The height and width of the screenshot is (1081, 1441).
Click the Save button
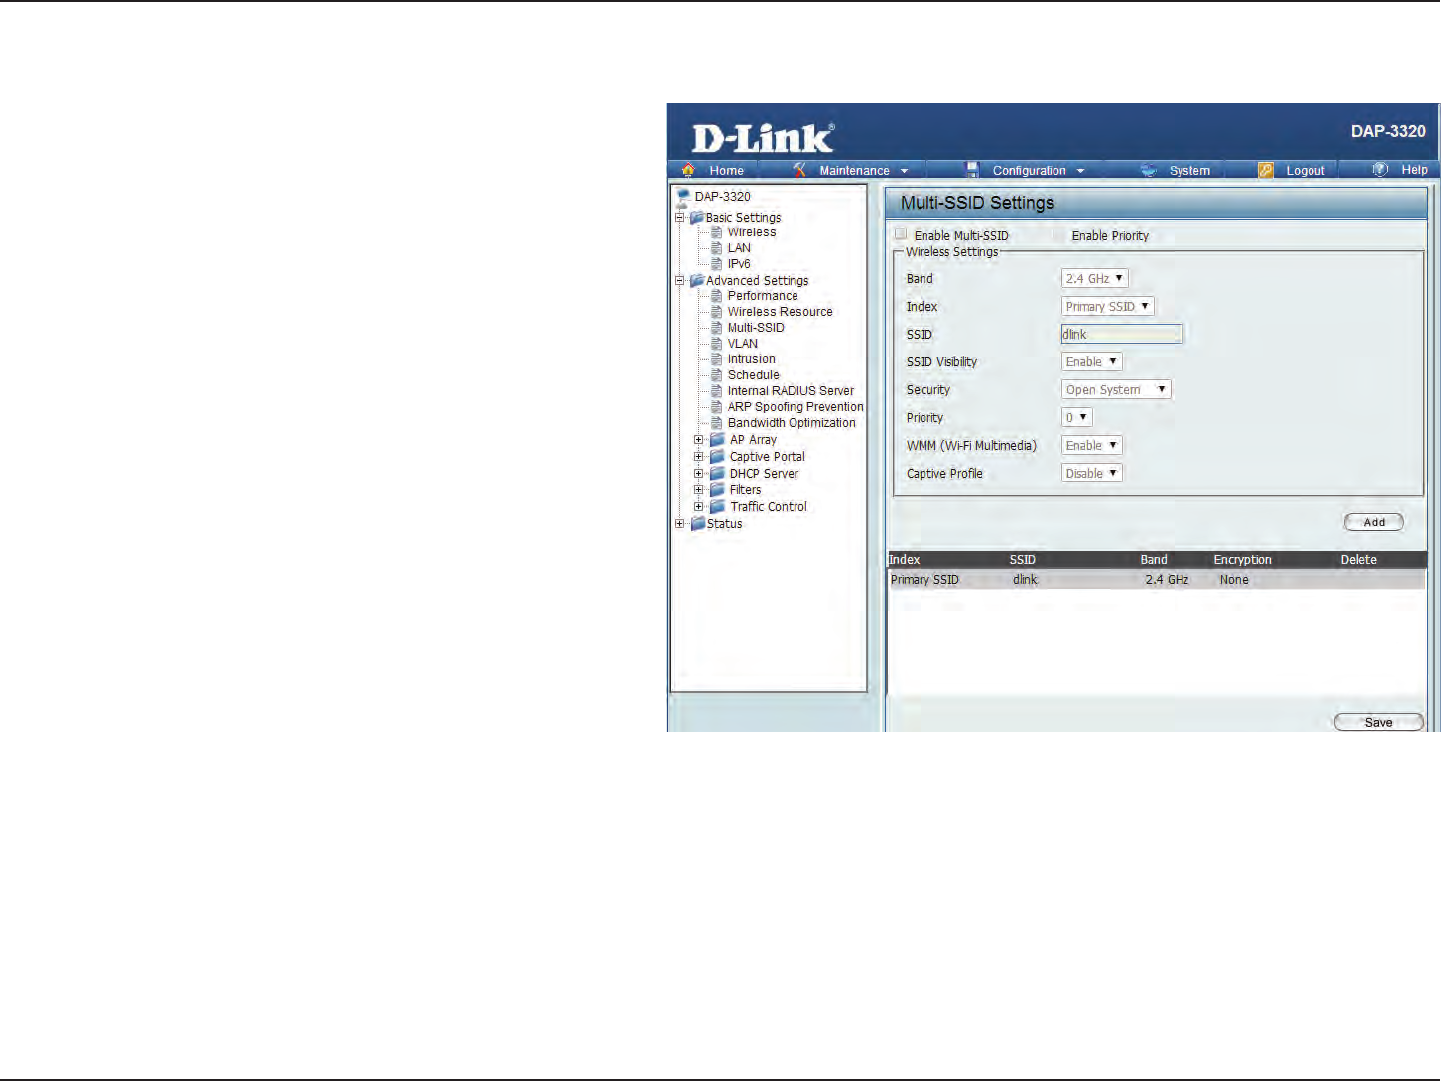coord(1378,722)
